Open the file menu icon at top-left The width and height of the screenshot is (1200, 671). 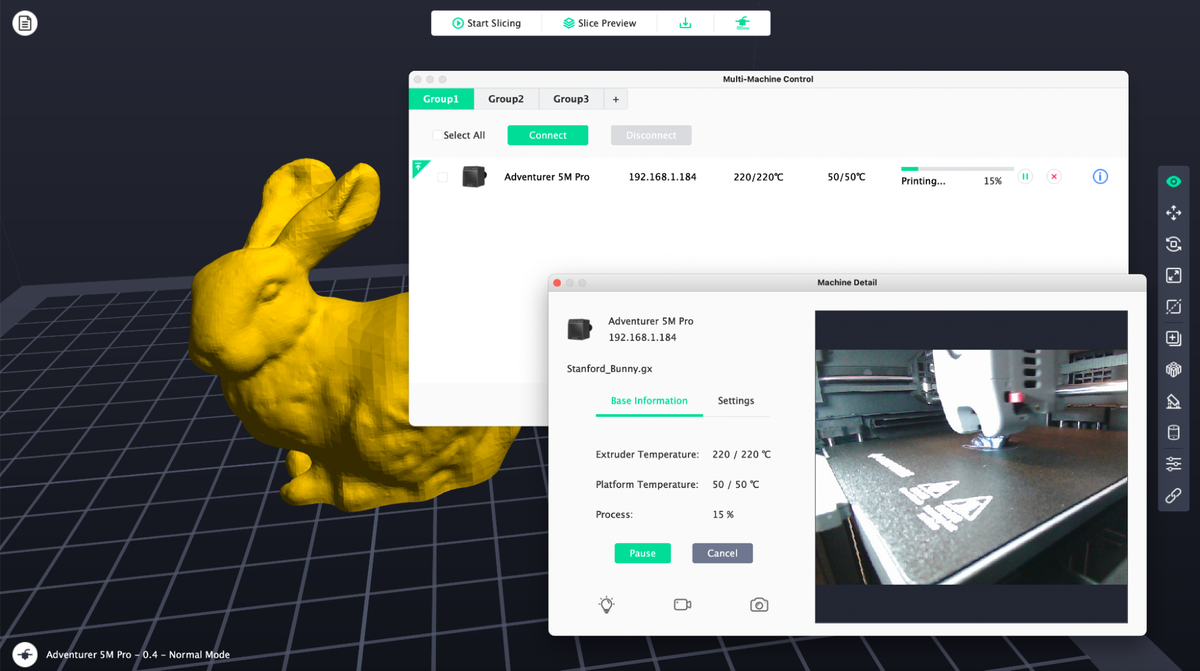pos(24,22)
